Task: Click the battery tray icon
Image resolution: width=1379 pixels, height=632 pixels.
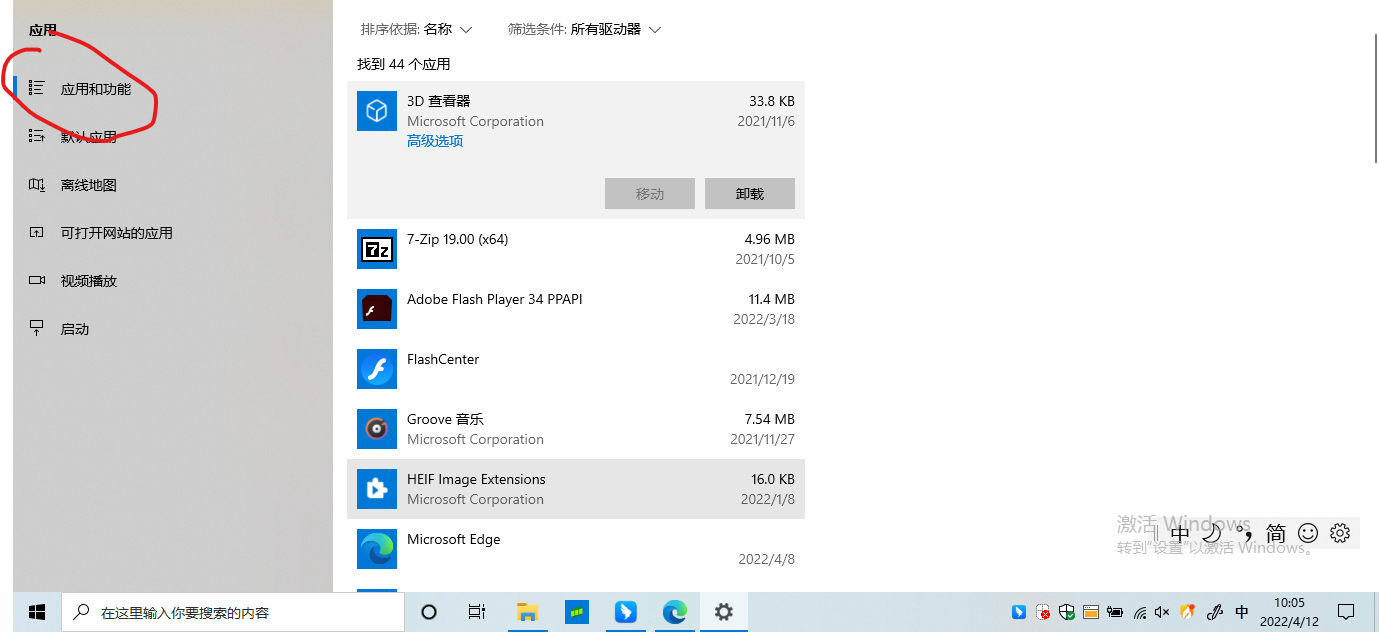Action: tap(1114, 612)
